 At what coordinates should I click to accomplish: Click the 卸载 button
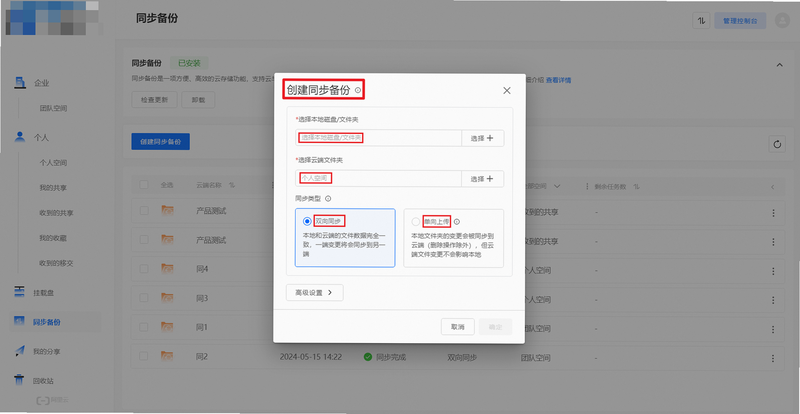(x=198, y=100)
